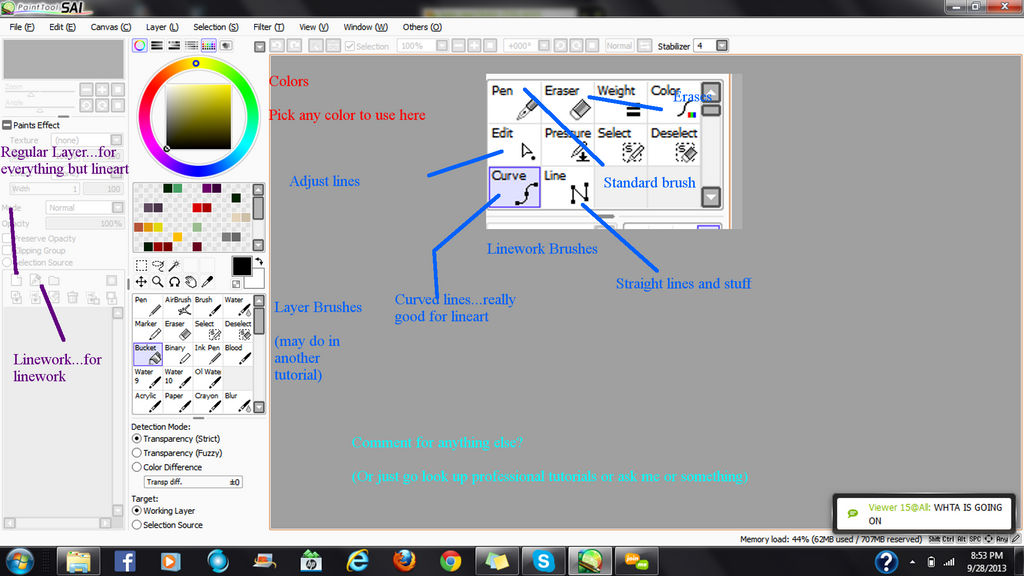Swap foreground and background colors

(259, 262)
